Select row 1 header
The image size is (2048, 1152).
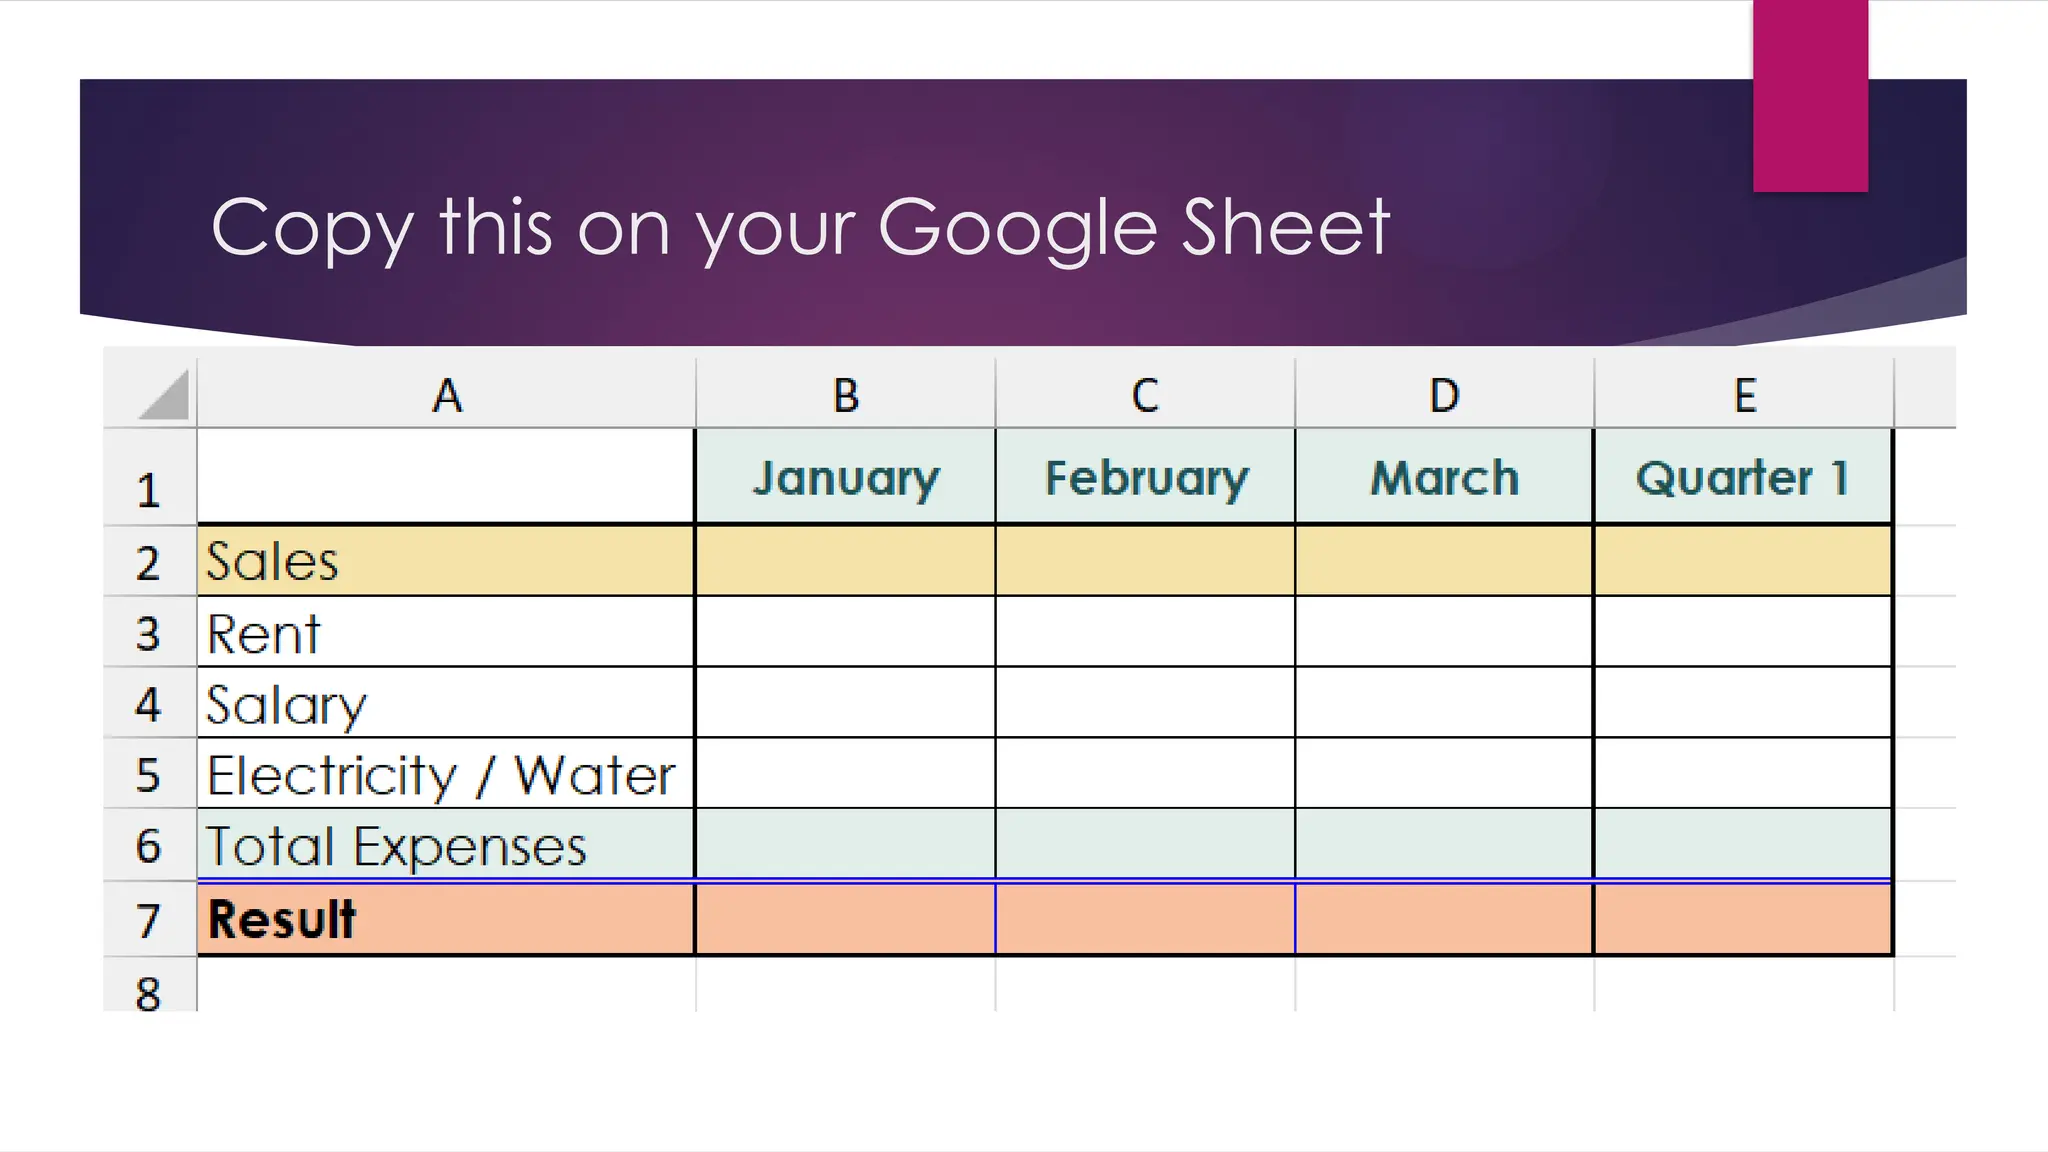[149, 478]
